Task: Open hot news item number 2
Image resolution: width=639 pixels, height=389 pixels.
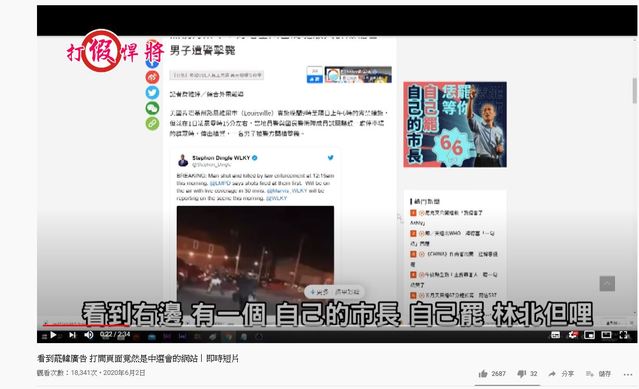Action: [453, 238]
